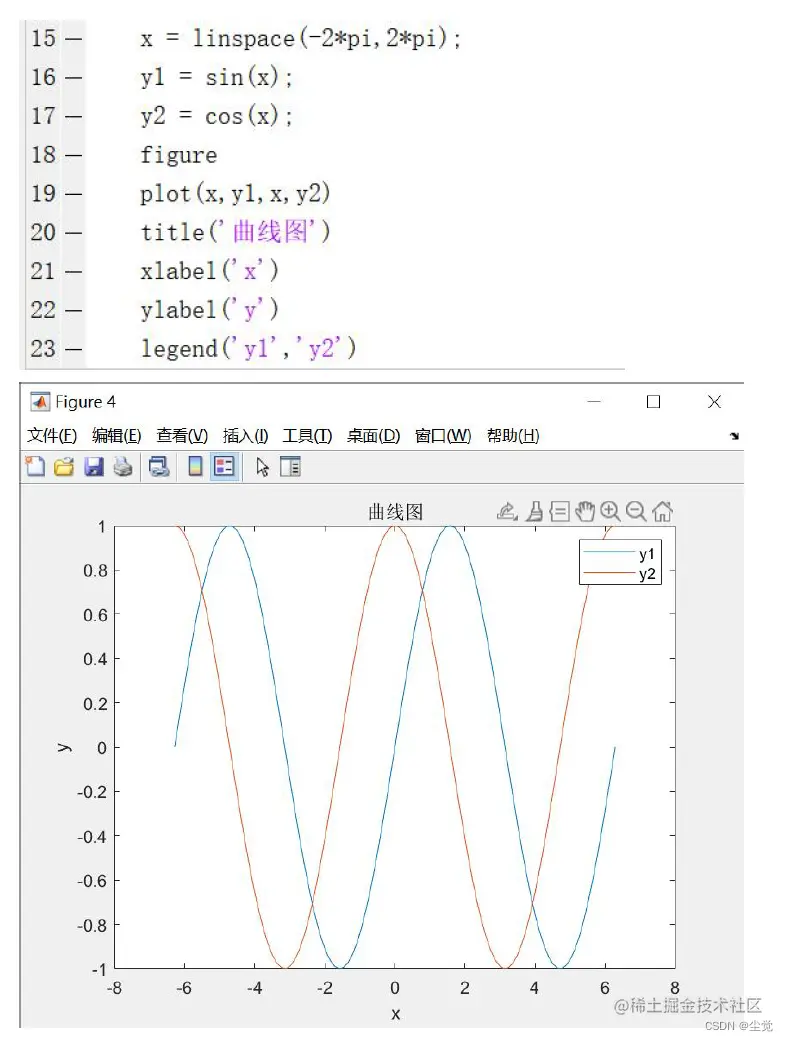Viewport: 788px width, 1041px height.
Task: Save the figure with the floppy disk icon
Action: click(x=94, y=467)
